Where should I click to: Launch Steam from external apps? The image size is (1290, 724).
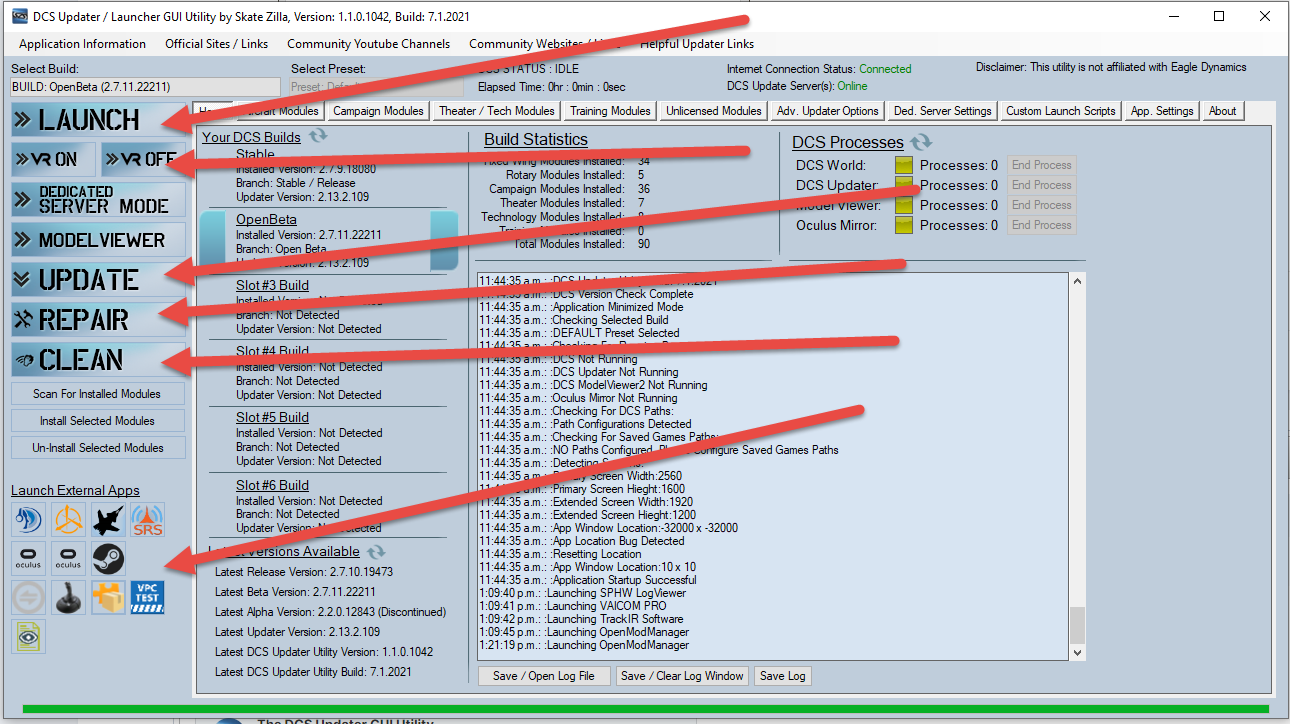coord(107,558)
